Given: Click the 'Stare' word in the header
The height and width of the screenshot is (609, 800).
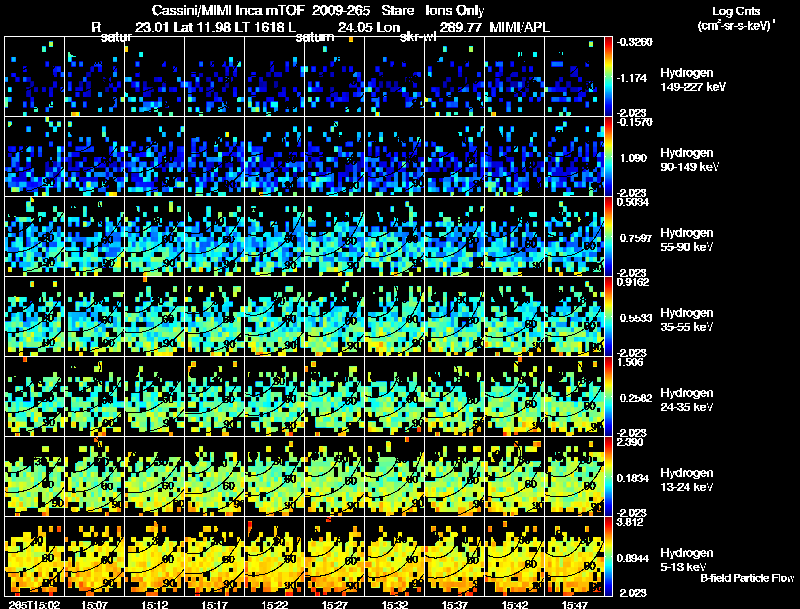Looking at the screenshot, I should (397, 10).
